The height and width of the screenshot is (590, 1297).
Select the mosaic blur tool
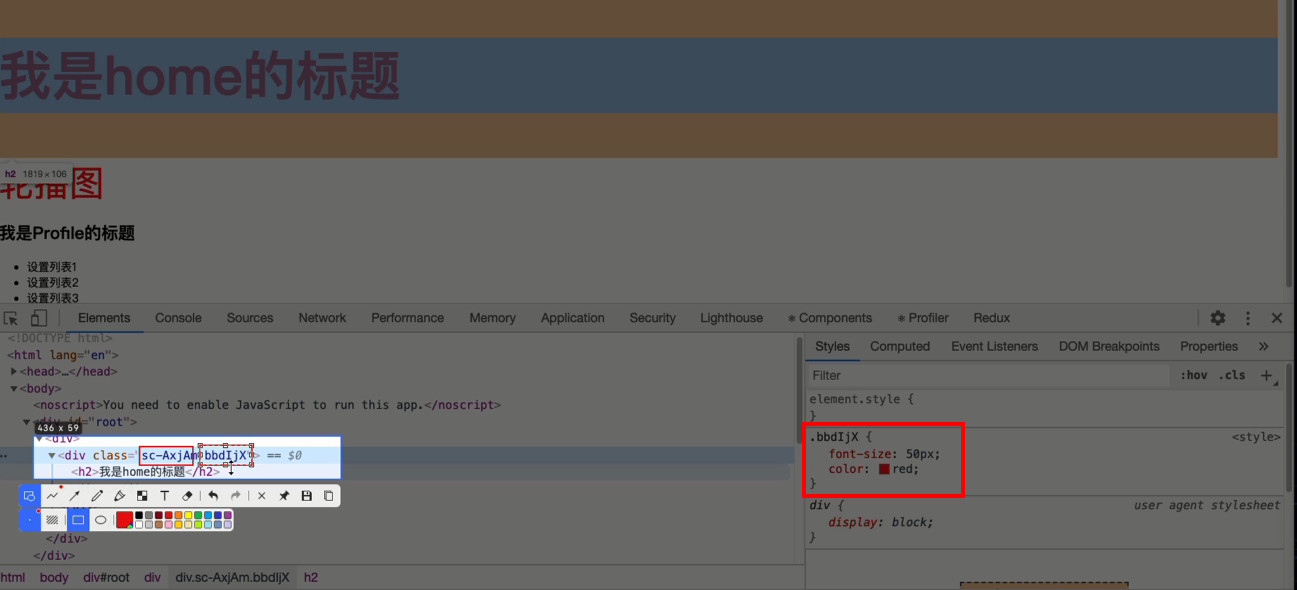(x=142, y=496)
